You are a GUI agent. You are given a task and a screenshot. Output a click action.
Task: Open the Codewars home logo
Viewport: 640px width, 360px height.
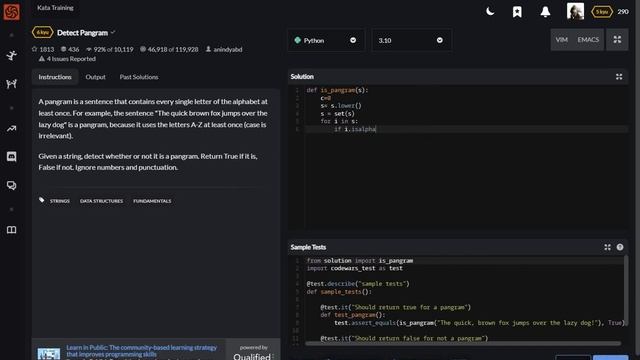[x=11, y=11]
